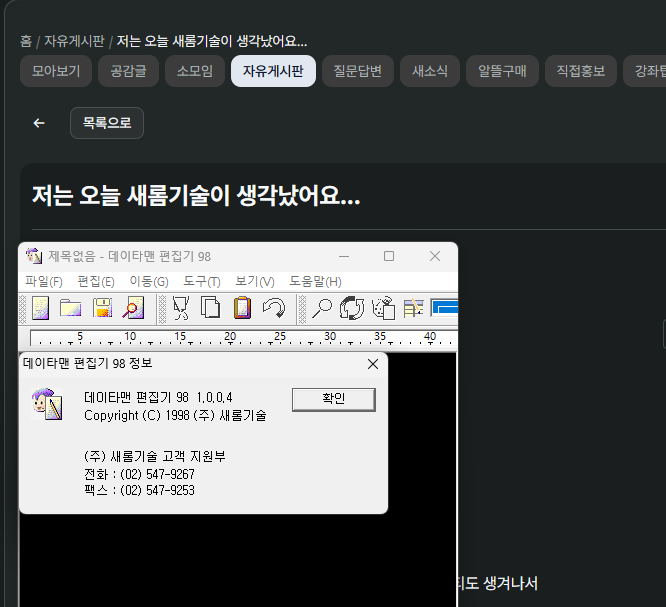Click the Find magnifying glass icon
Viewport: 666px width, 607px height.
pos(322,308)
